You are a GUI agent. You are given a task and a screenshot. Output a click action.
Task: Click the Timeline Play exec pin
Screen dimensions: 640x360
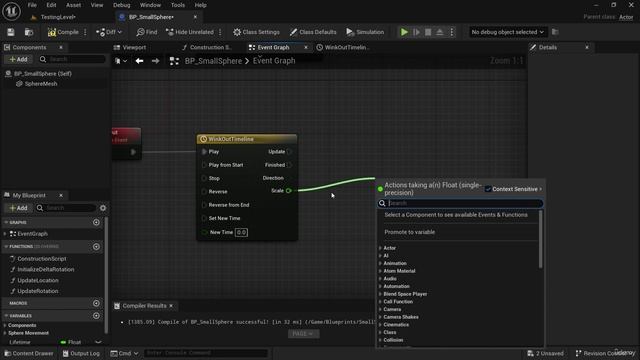point(204,151)
